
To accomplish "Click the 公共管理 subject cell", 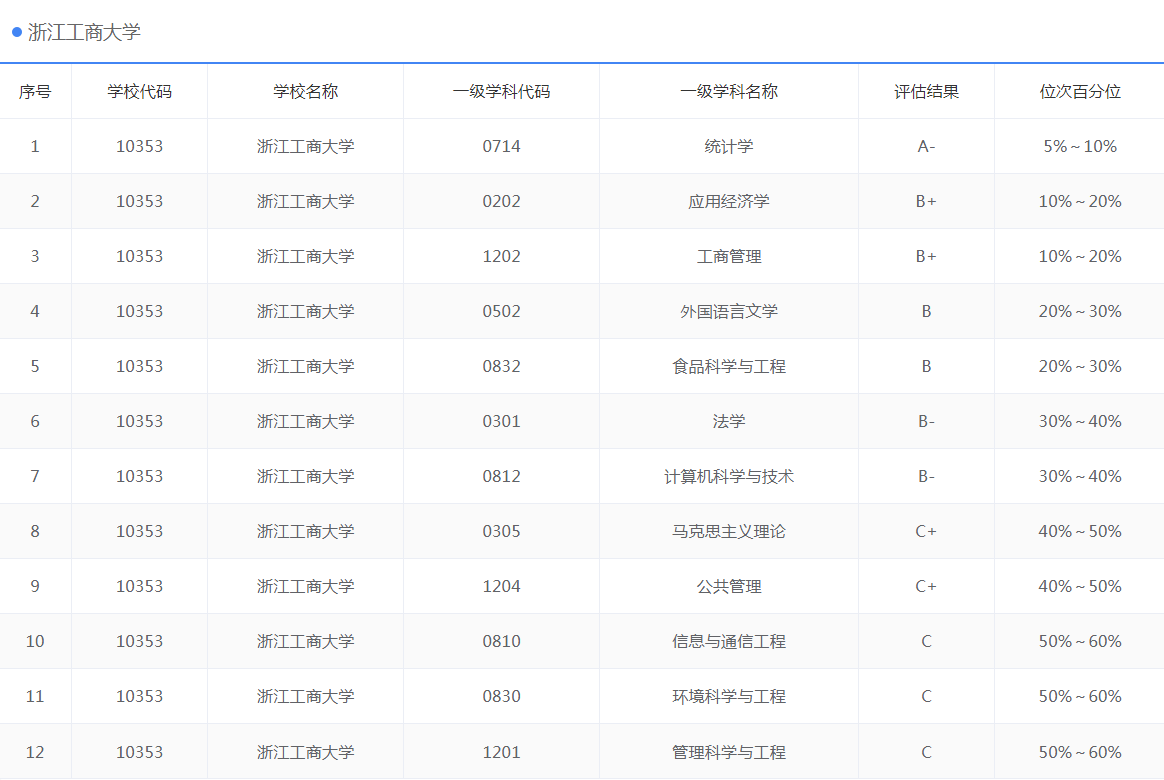I will (x=729, y=586).
